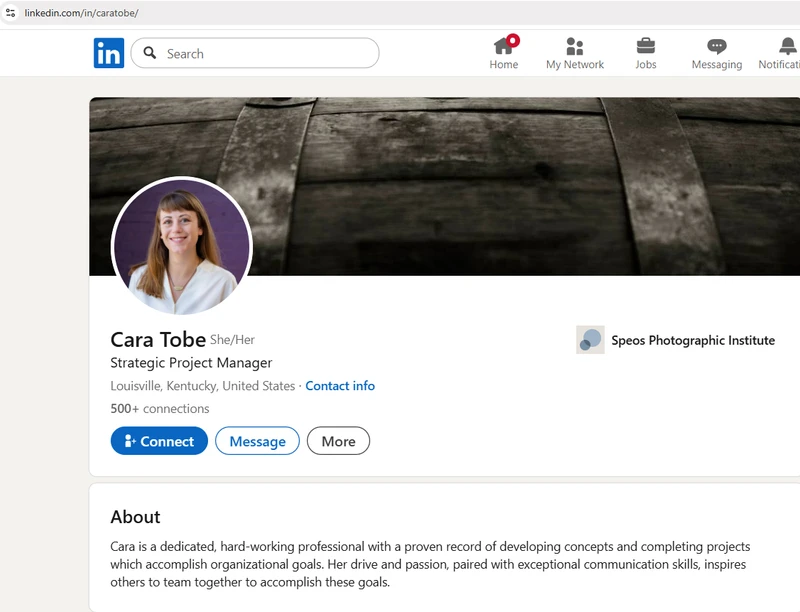800x612 pixels.
Task: Click the search magnifying glass icon
Action: (x=149, y=53)
